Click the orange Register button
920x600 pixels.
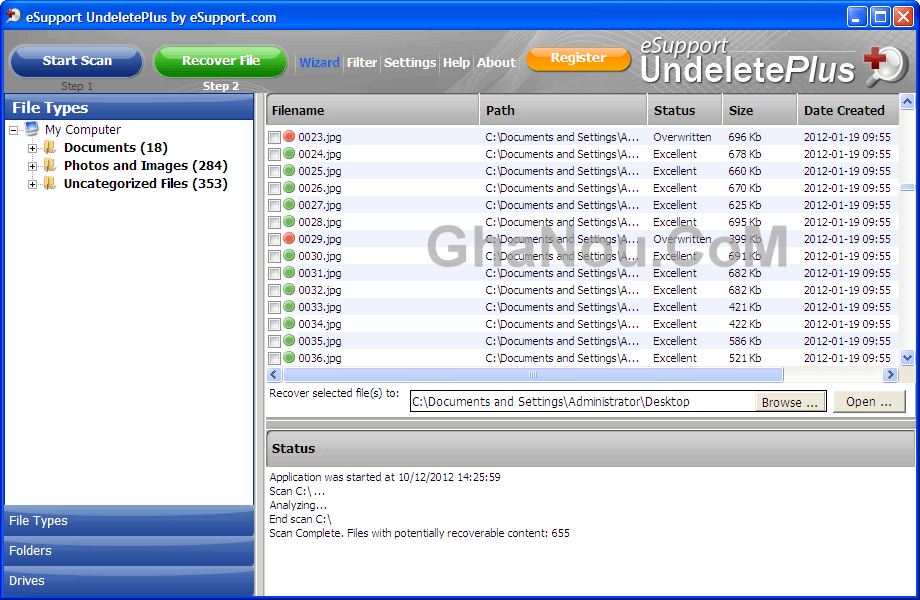click(579, 58)
